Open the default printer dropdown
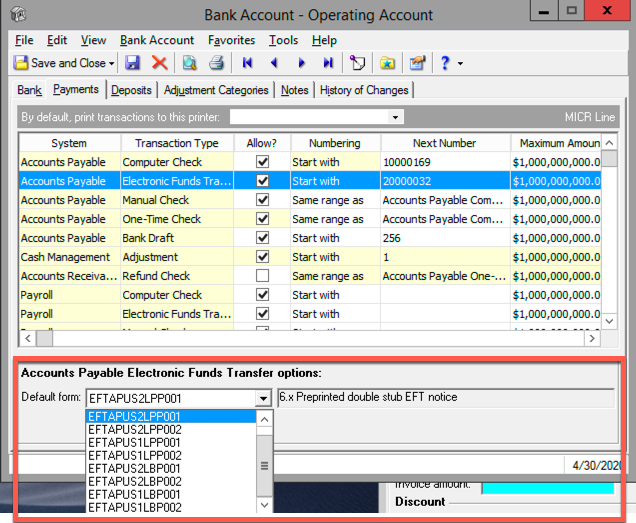This screenshot has width=636, height=523. [x=395, y=118]
